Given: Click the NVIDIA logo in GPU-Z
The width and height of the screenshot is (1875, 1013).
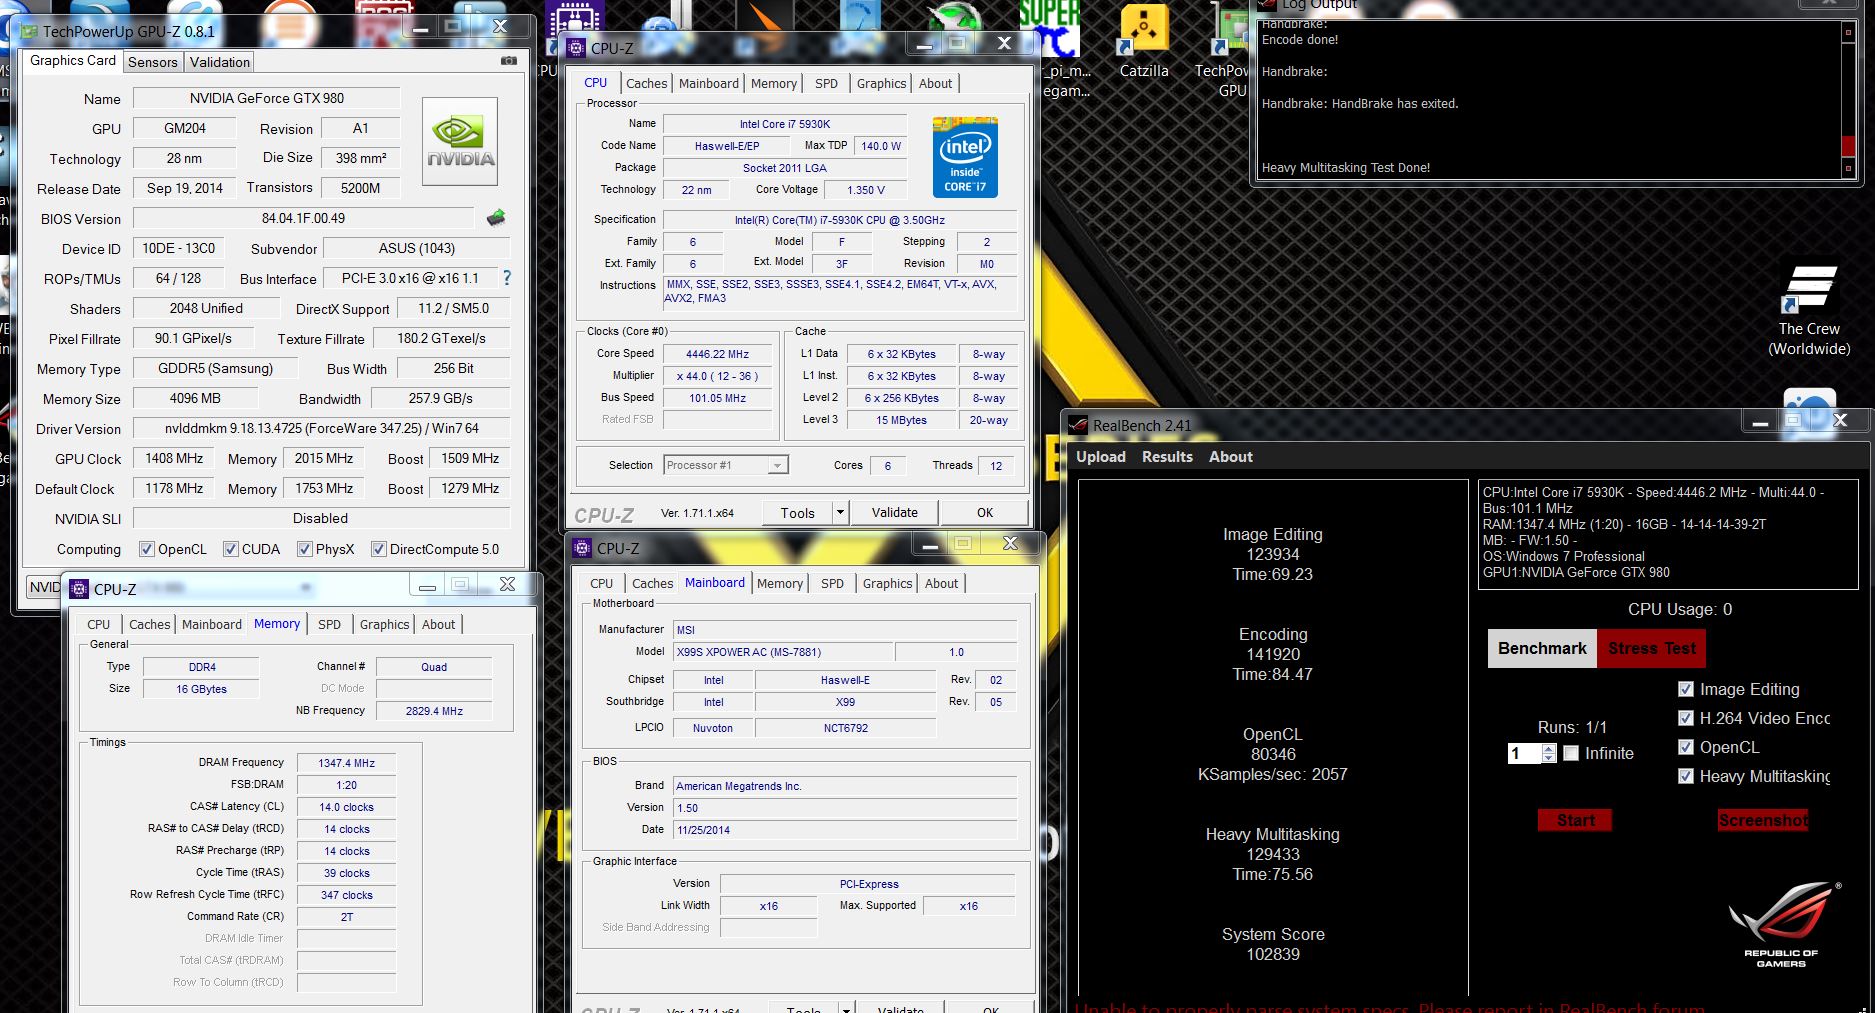Looking at the screenshot, I should click(460, 142).
